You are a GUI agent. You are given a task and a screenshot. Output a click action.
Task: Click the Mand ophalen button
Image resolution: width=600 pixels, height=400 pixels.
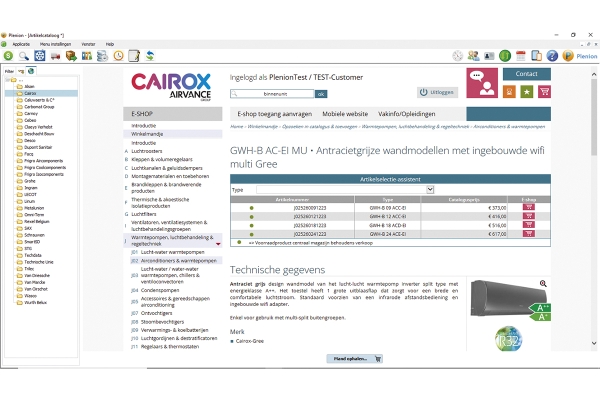(x=354, y=359)
